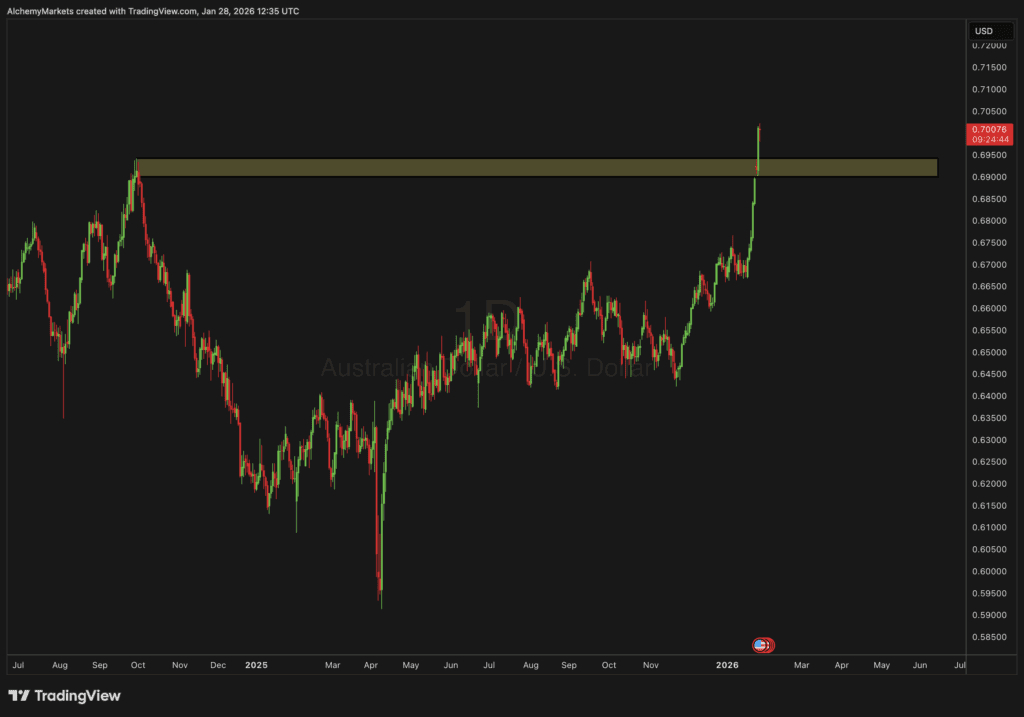
Task: Click the 0.59000 price axis label
Action: click(x=989, y=615)
